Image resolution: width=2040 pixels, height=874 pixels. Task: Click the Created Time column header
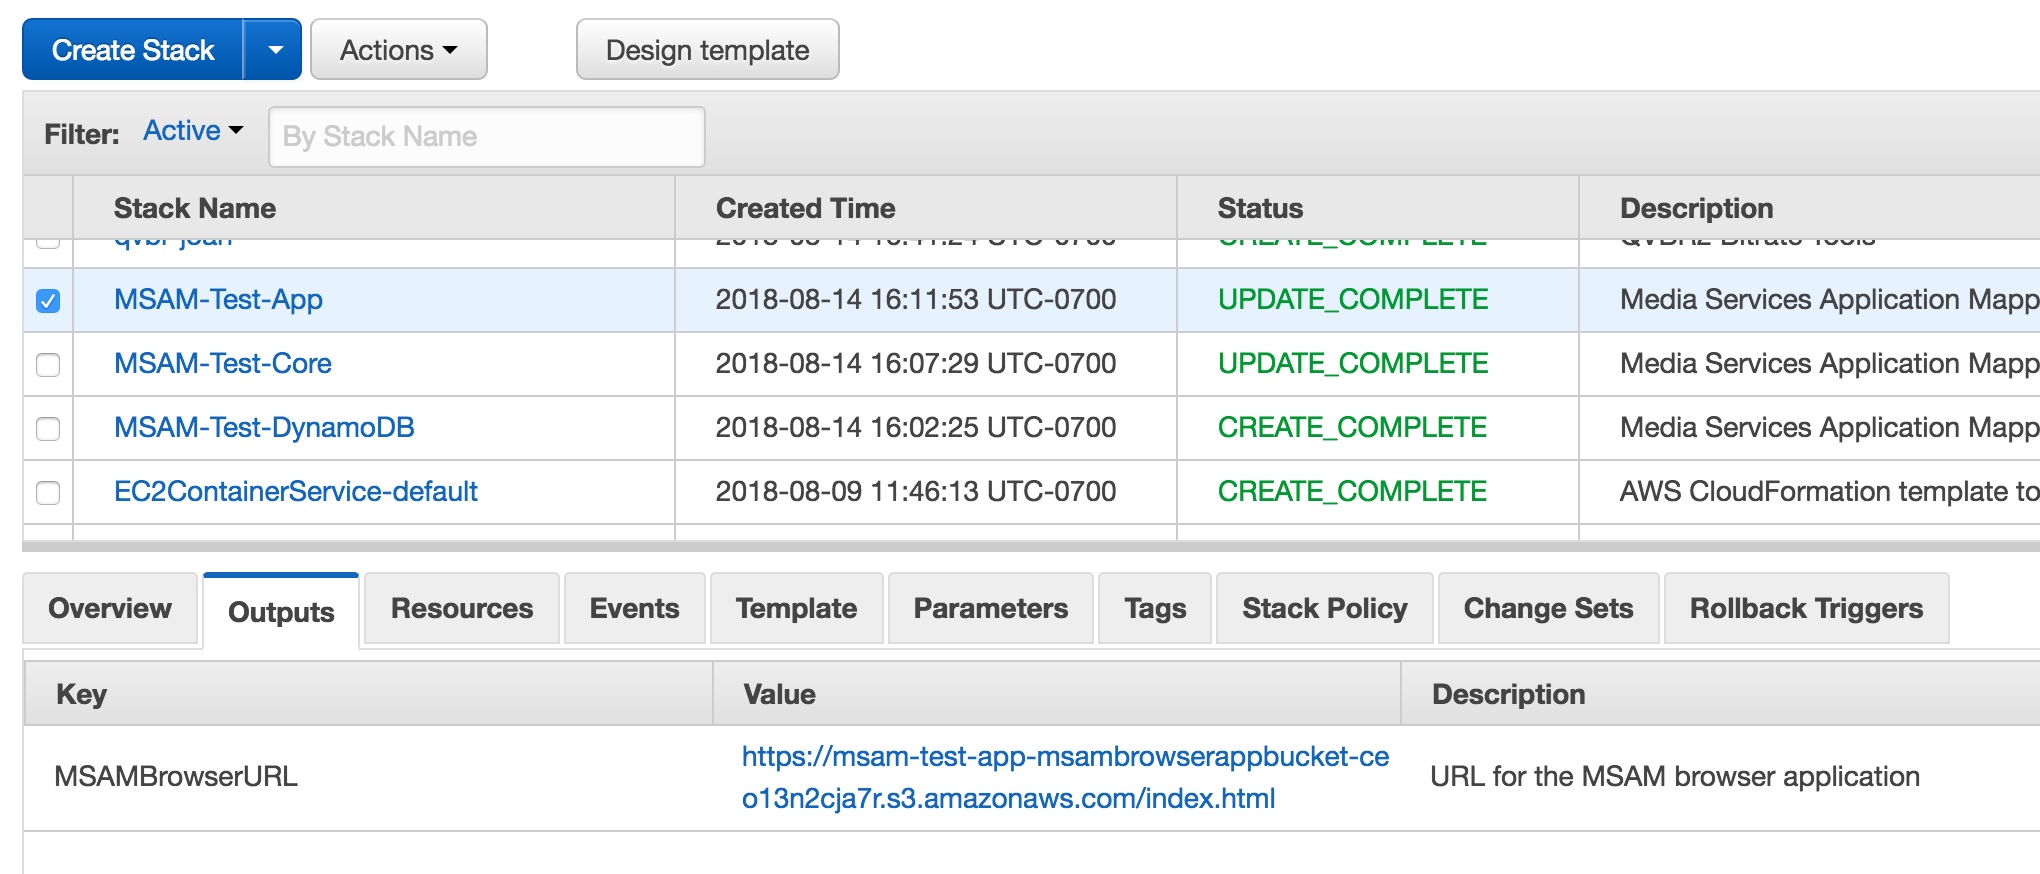tap(926, 208)
